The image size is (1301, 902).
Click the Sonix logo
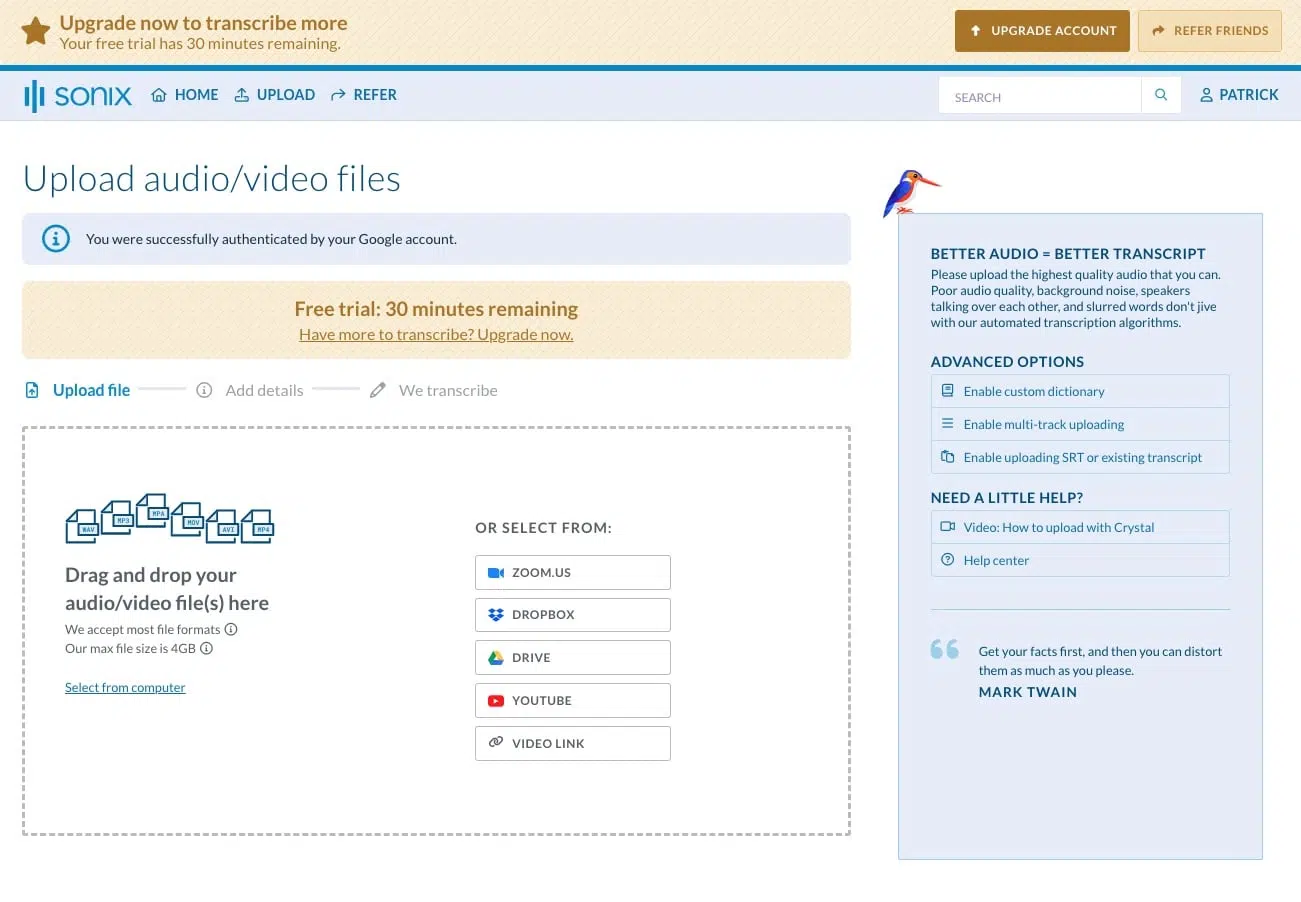pos(77,95)
